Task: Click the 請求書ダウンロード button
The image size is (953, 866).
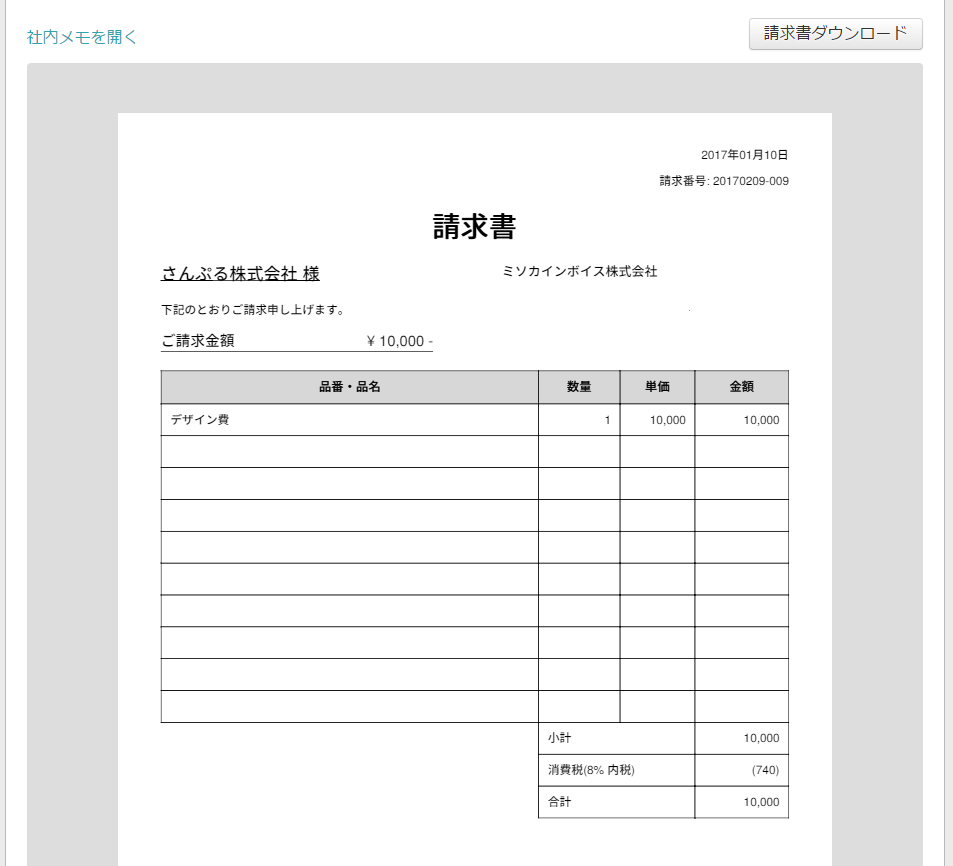Action: coord(835,33)
